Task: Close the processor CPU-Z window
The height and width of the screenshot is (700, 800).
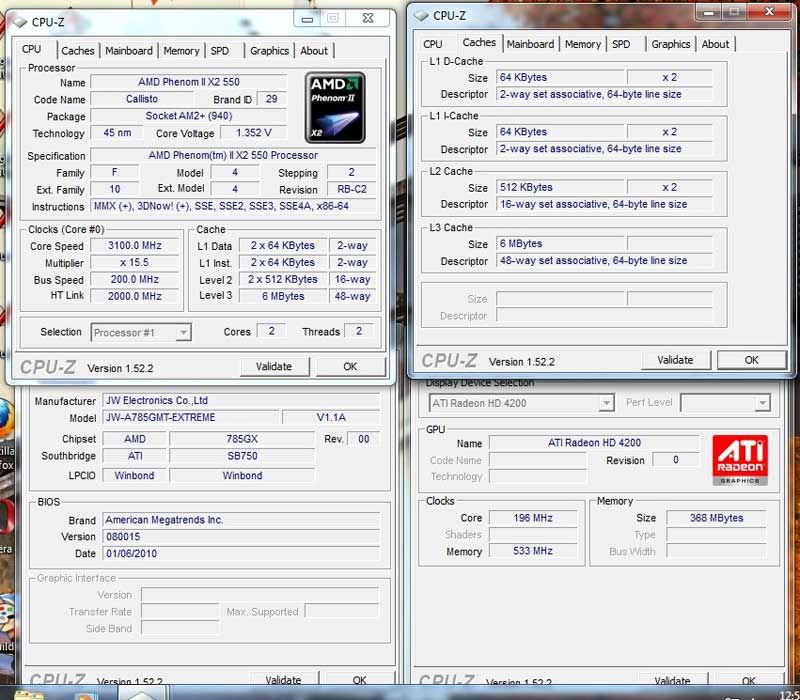Action: coord(368,18)
